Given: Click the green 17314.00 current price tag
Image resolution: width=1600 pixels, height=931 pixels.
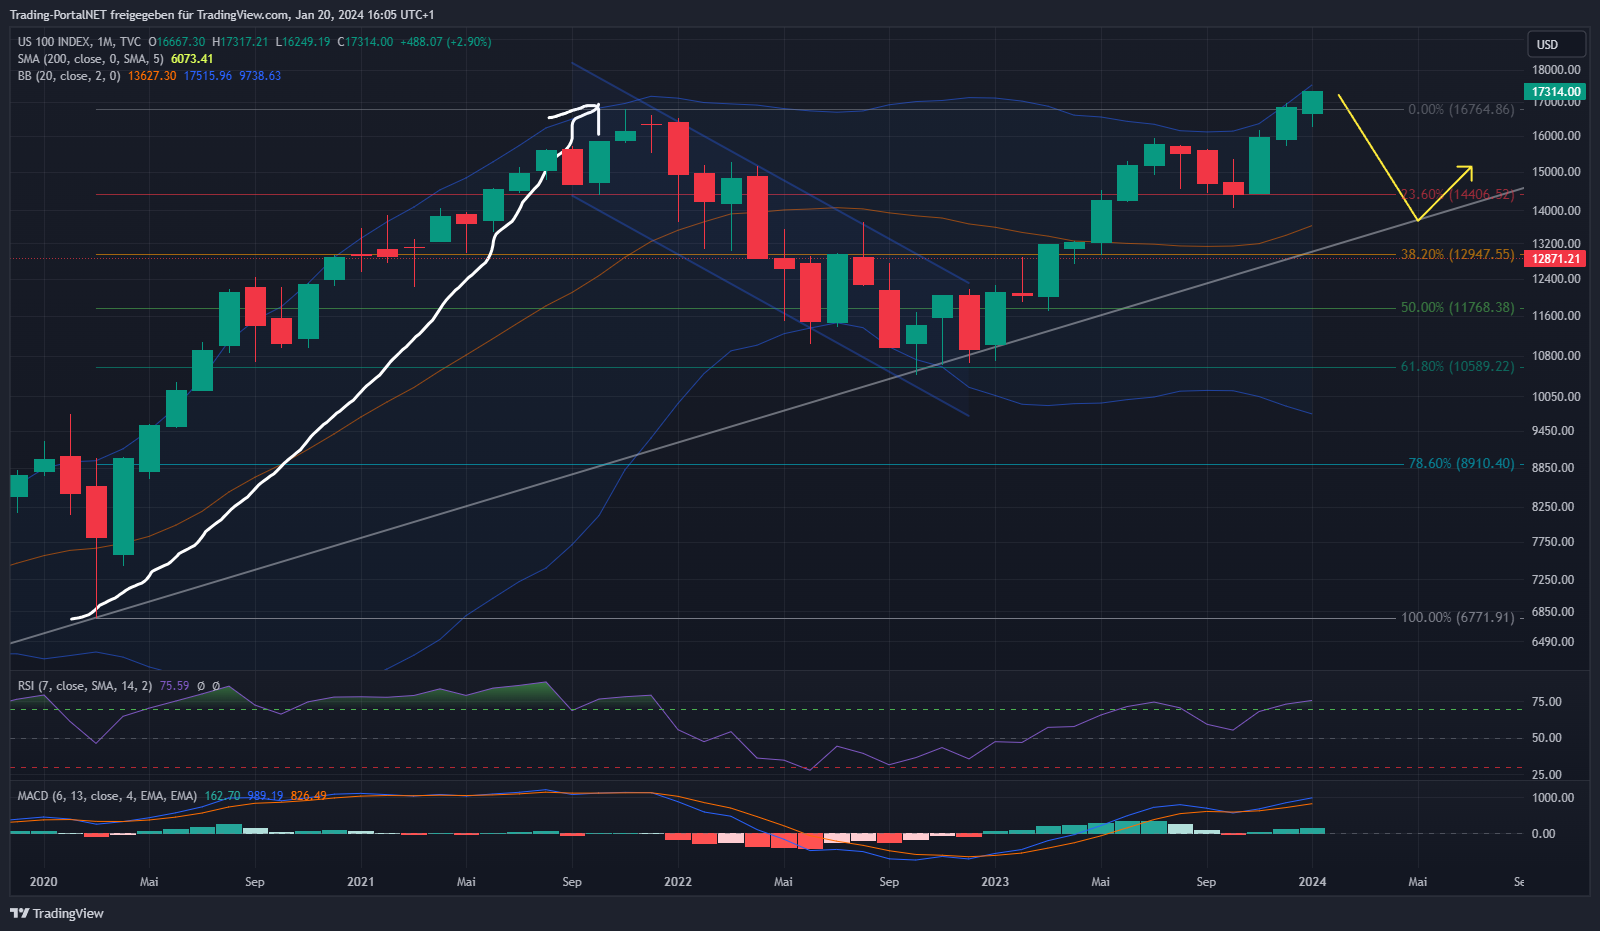Looking at the screenshot, I should tap(1556, 92).
